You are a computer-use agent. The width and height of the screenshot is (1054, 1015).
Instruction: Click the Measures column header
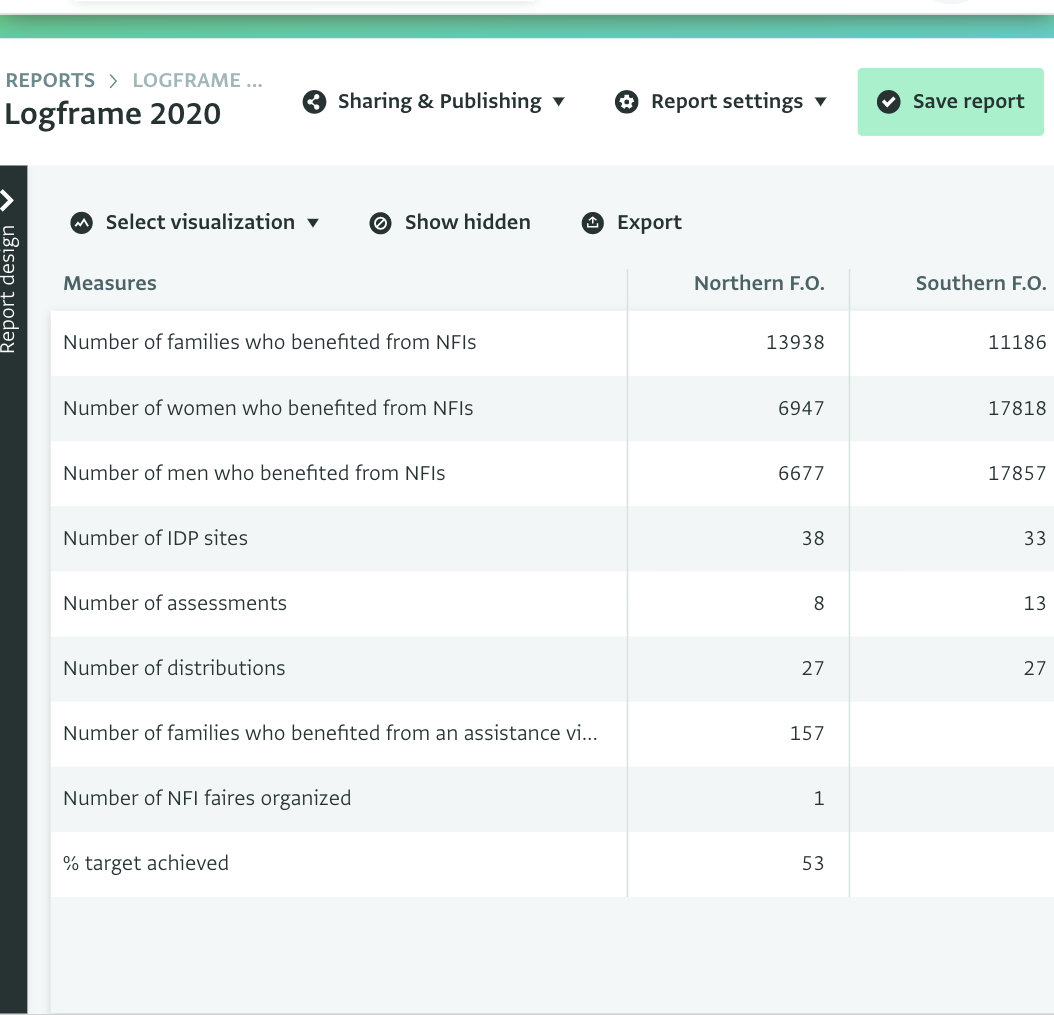pos(110,284)
